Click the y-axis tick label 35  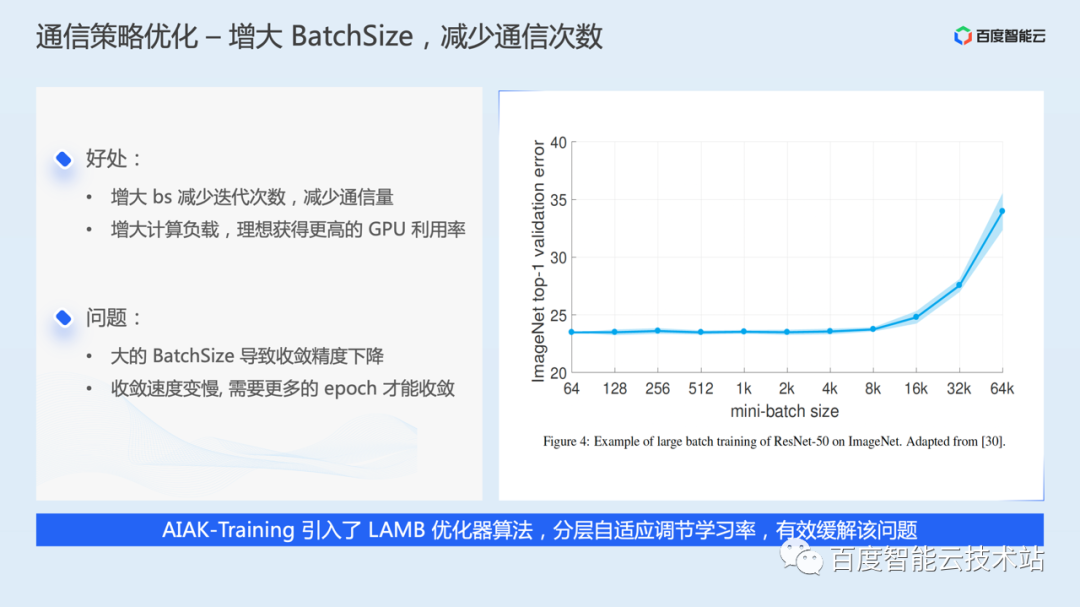pyautogui.click(x=559, y=200)
